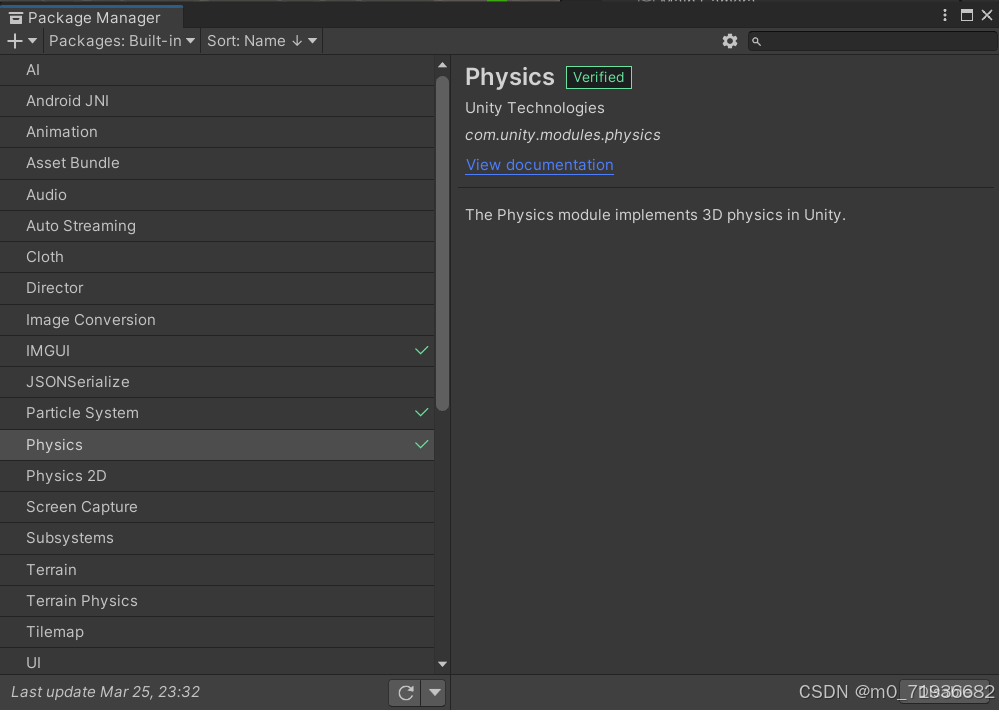This screenshot has width=999, height=710.
Task: Select the Subsystems package
Action: click(x=217, y=538)
